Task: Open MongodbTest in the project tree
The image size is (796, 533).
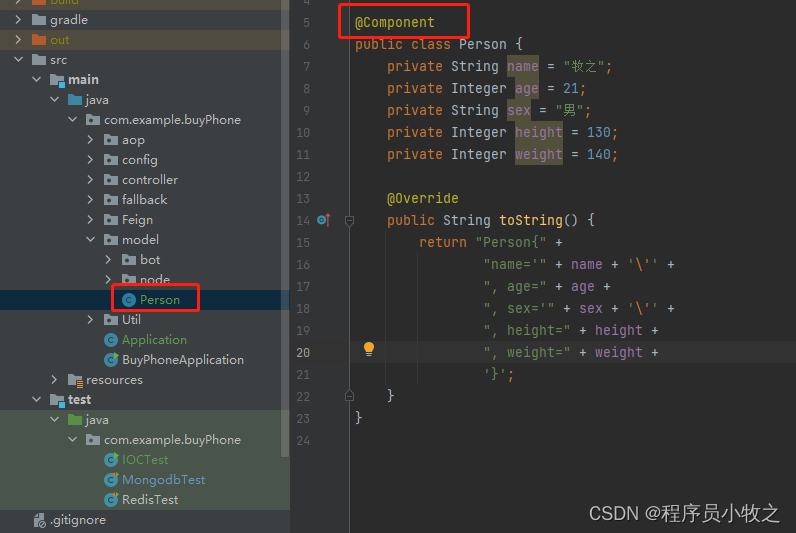Action: [x=163, y=479]
